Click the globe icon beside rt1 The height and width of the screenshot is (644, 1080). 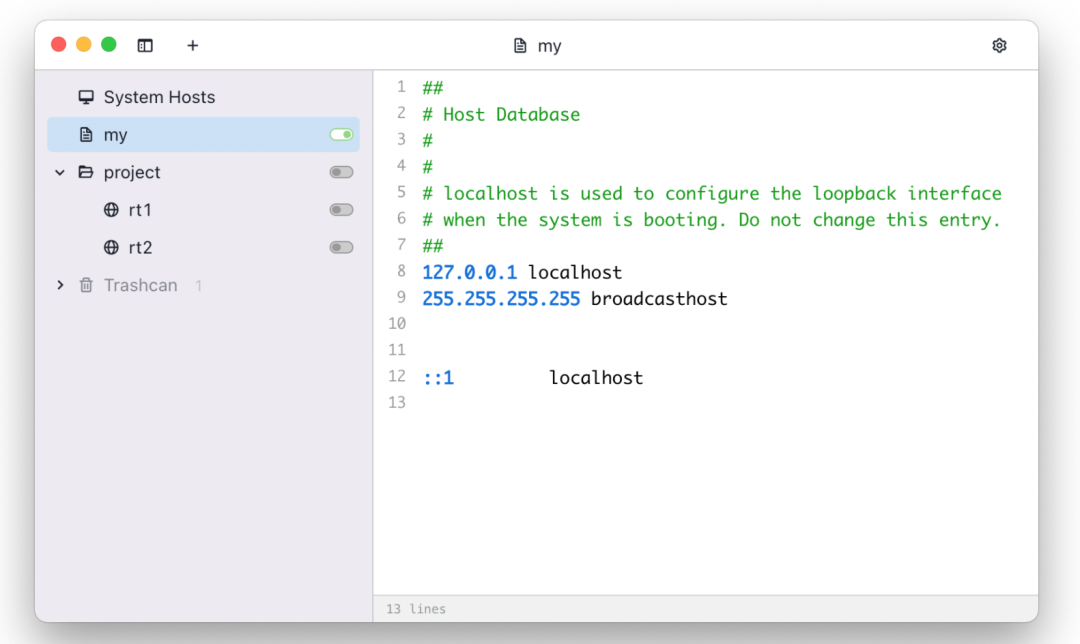pos(111,209)
